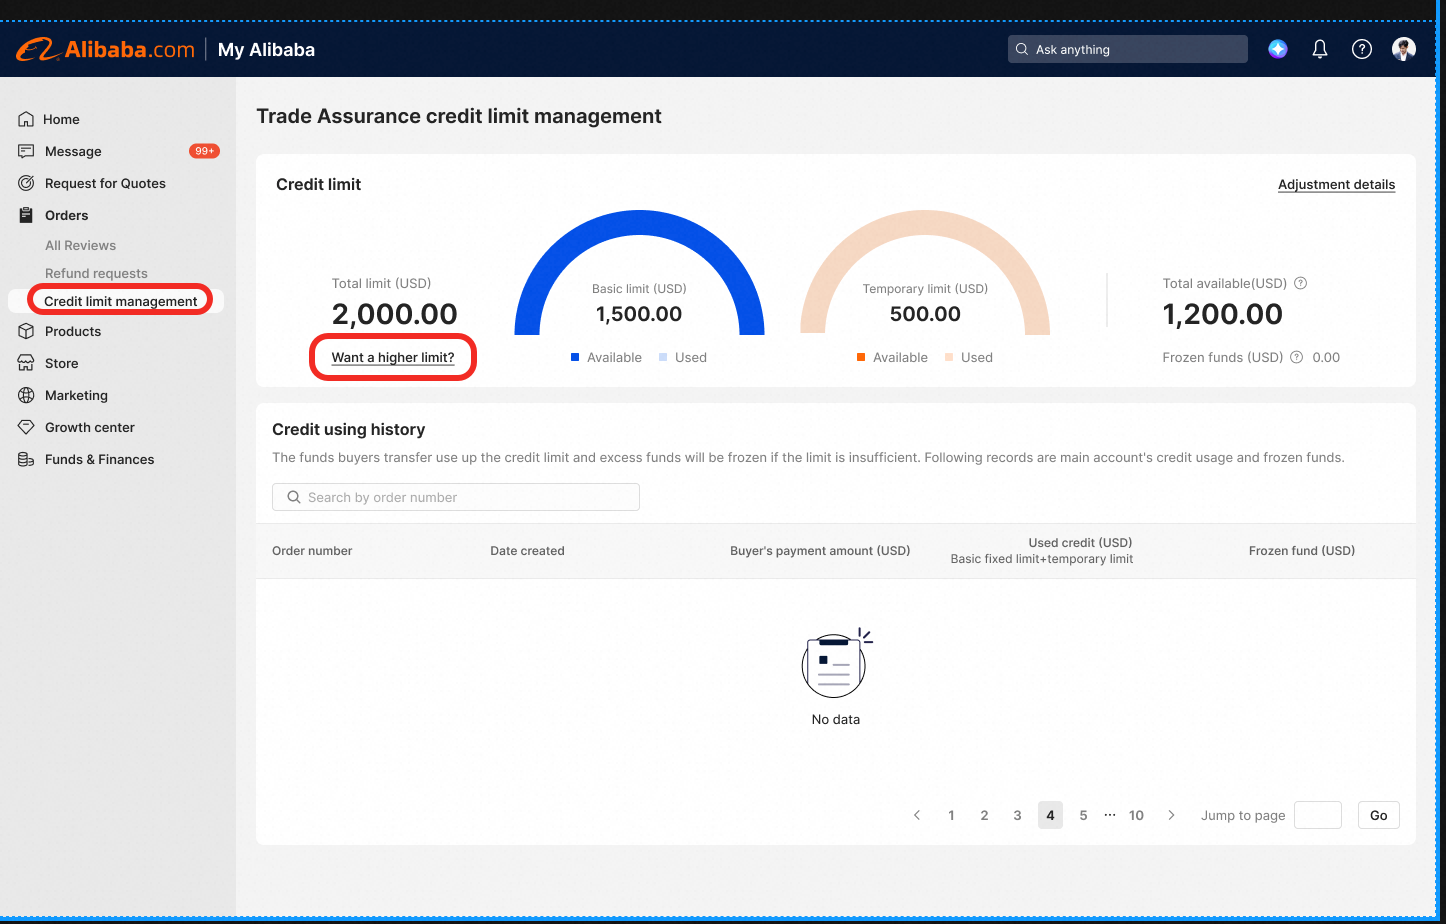Click the peach Used legend swatch
This screenshot has height=924, width=1446.
[949, 357]
